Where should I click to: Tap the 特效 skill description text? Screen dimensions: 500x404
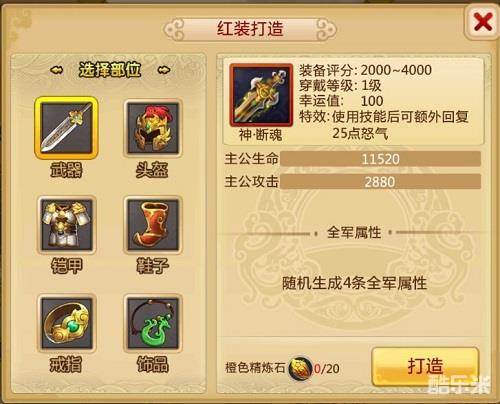pos(384,125)
